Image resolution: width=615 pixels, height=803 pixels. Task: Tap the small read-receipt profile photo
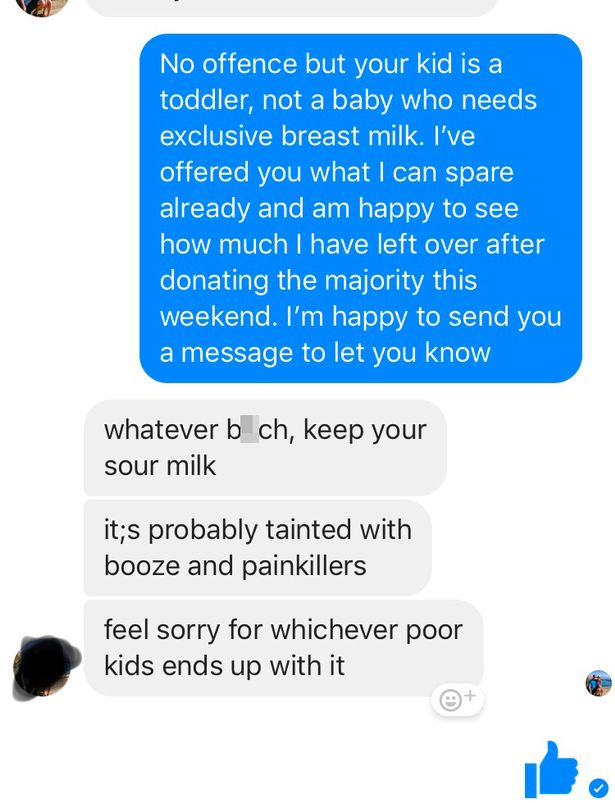coord(599,683)
